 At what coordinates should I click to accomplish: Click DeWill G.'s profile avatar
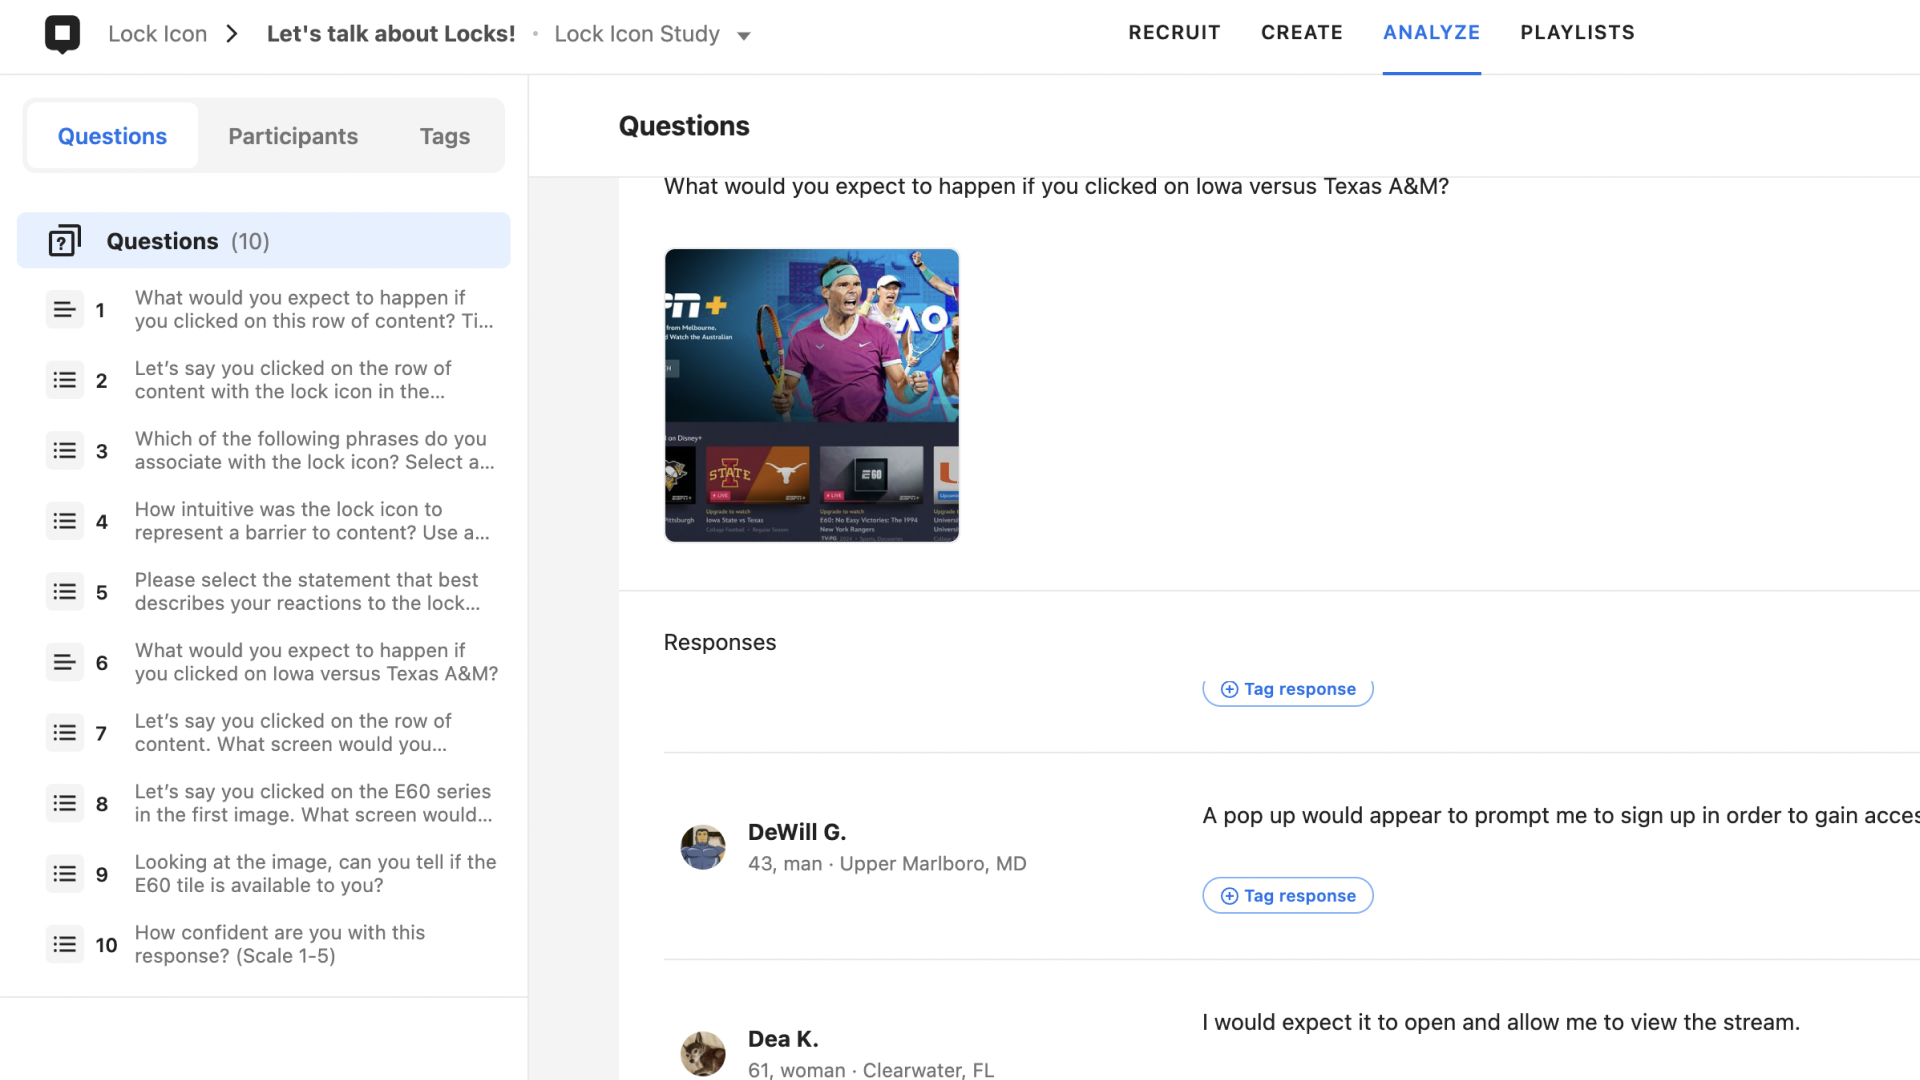pos(703,847)
